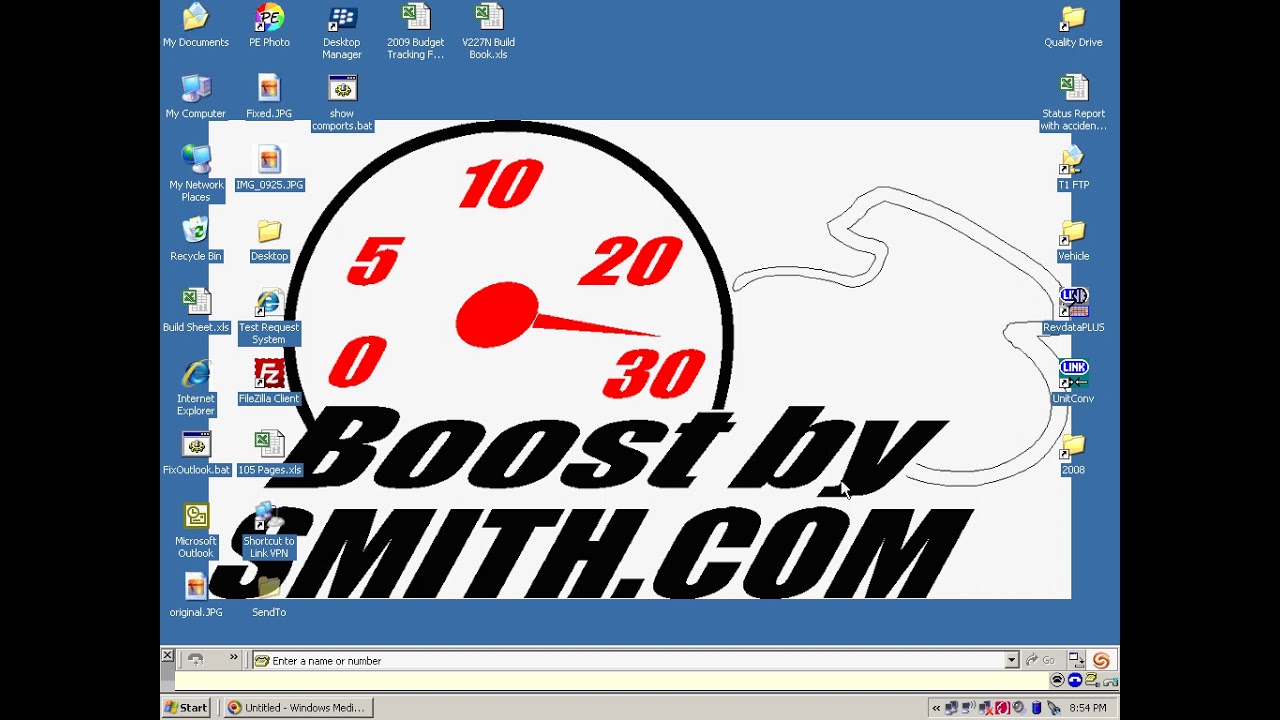Viewport: 1280px width, 720px height.
Task: Click the yellow notepad status icon
Action: [x=1092, y=680]
